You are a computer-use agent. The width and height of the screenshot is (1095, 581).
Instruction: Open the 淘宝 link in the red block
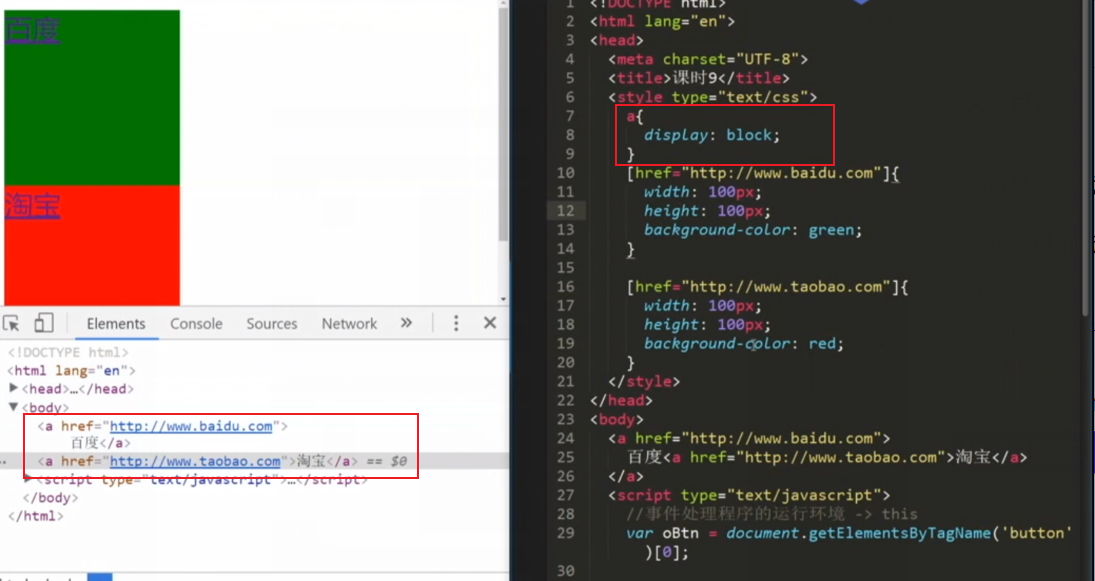[32, 205]
